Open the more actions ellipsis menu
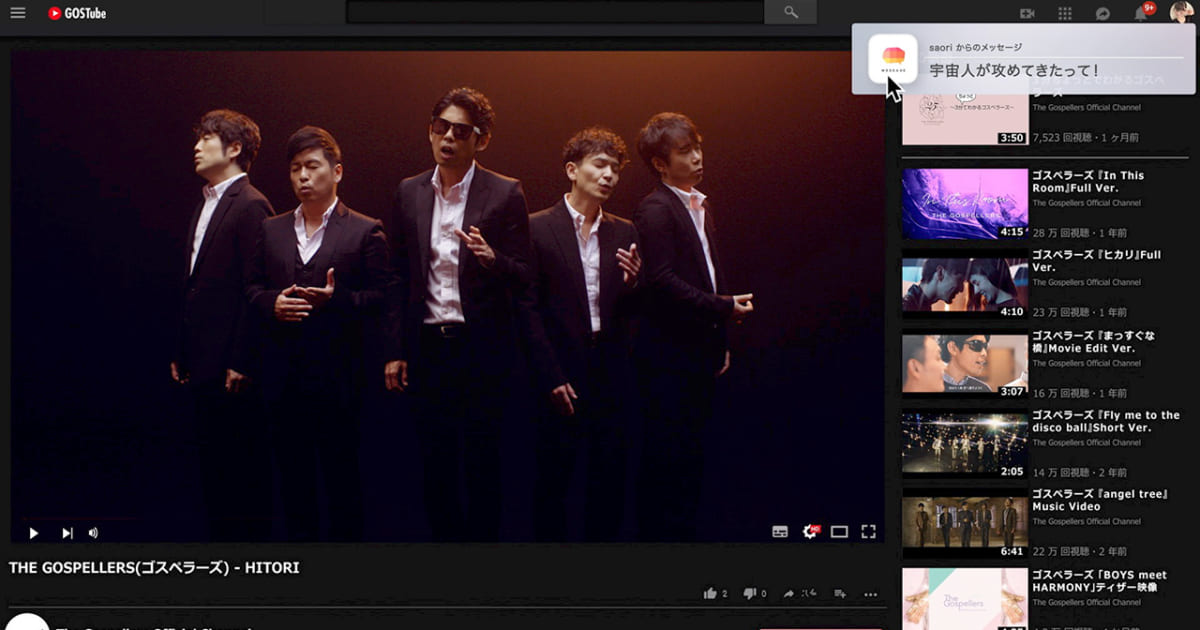 (x=870, y=594)
